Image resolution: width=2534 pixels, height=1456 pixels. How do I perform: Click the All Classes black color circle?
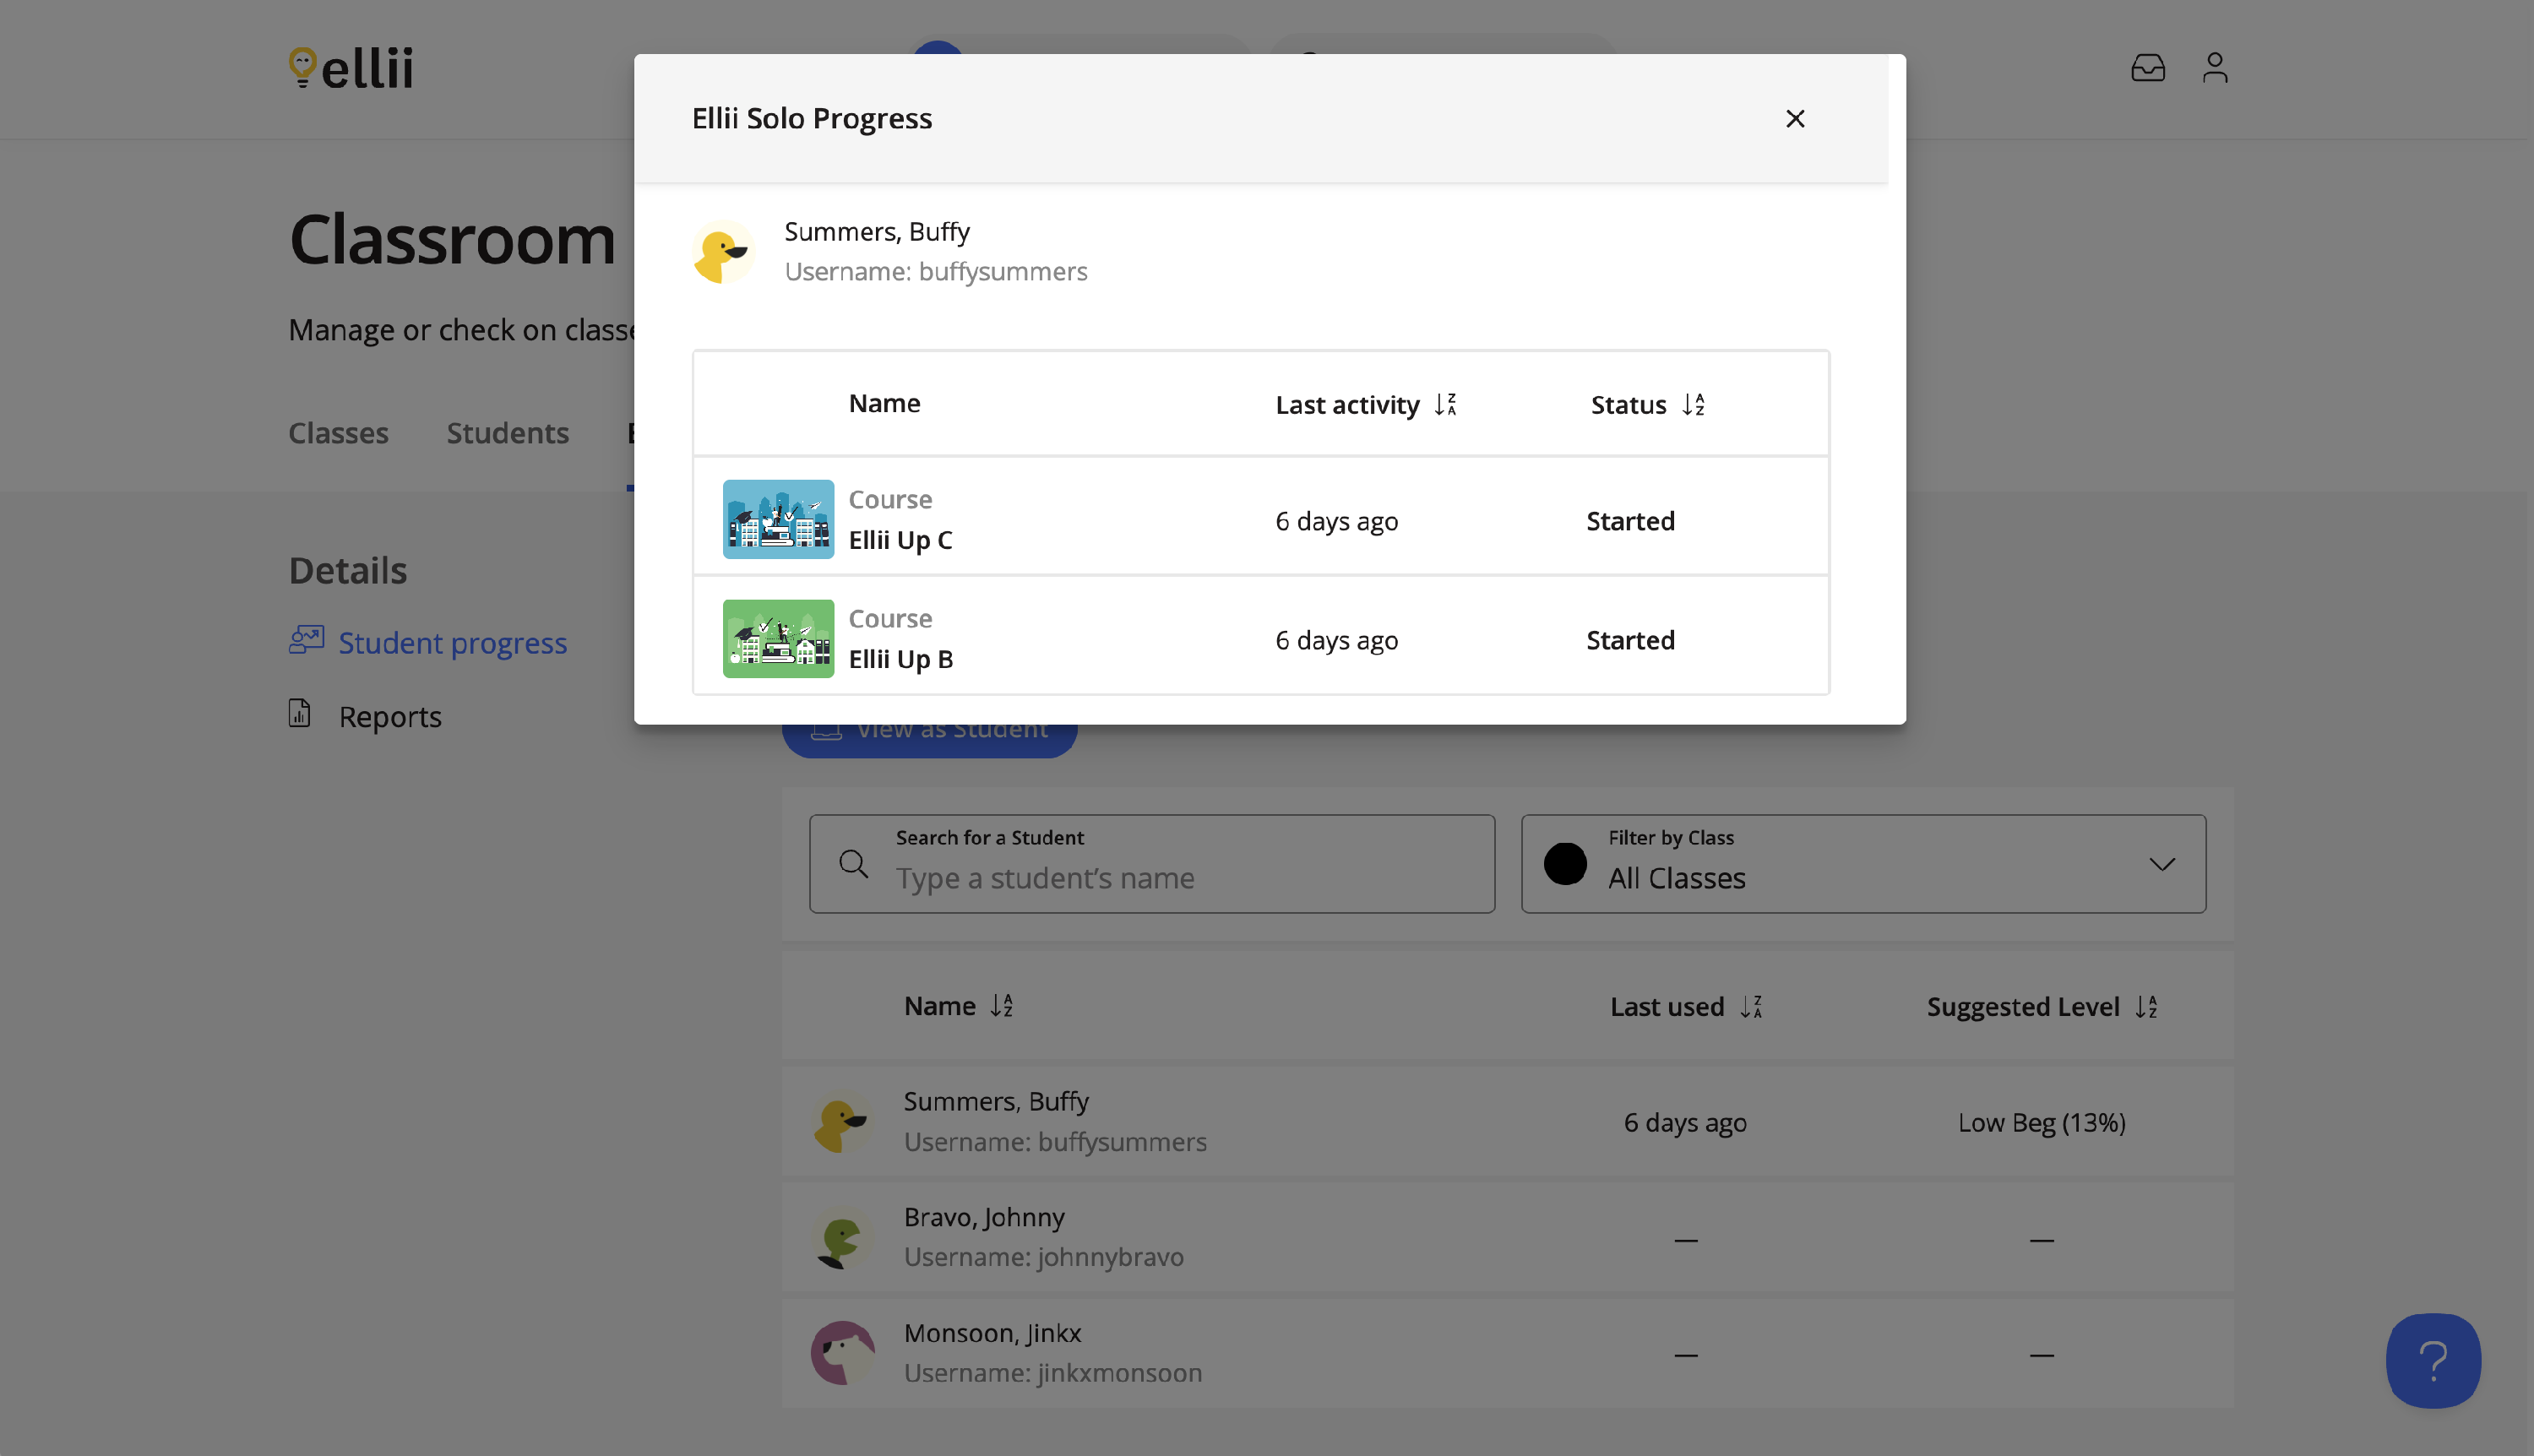(x=1565, y=864)
